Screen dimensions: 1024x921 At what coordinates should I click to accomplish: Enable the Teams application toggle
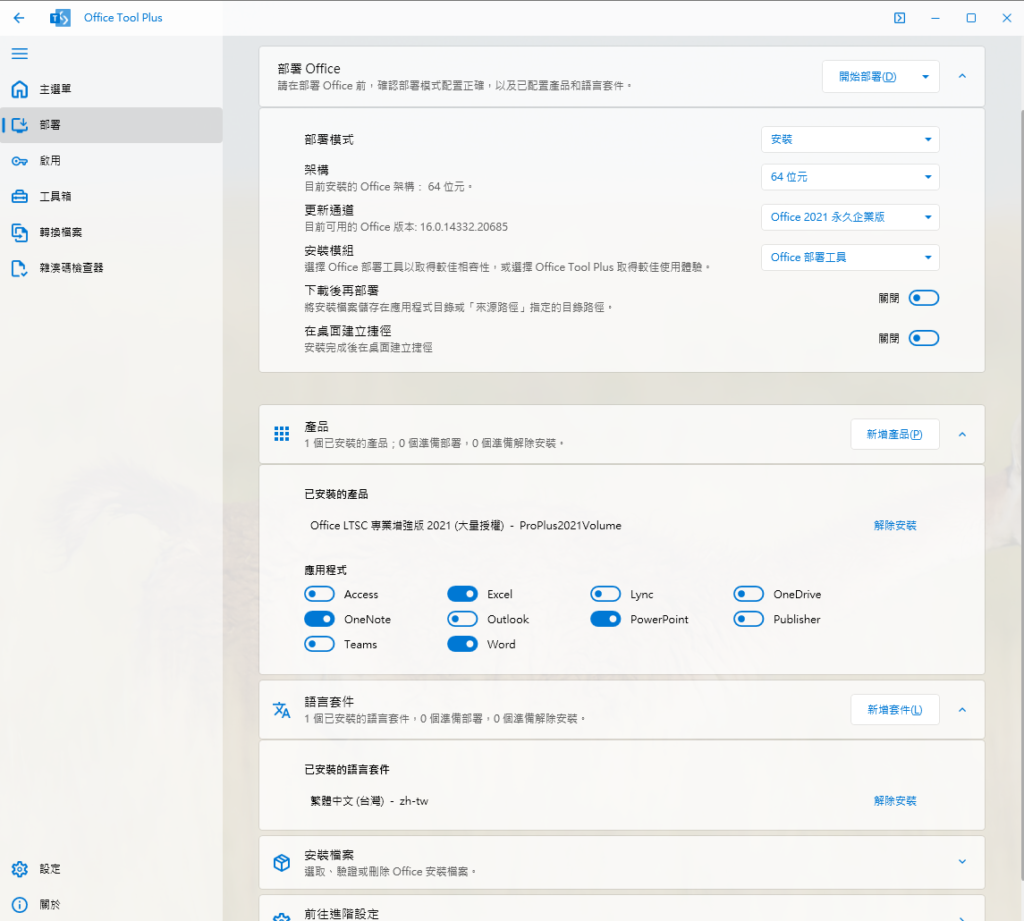(x=319, y=644)
